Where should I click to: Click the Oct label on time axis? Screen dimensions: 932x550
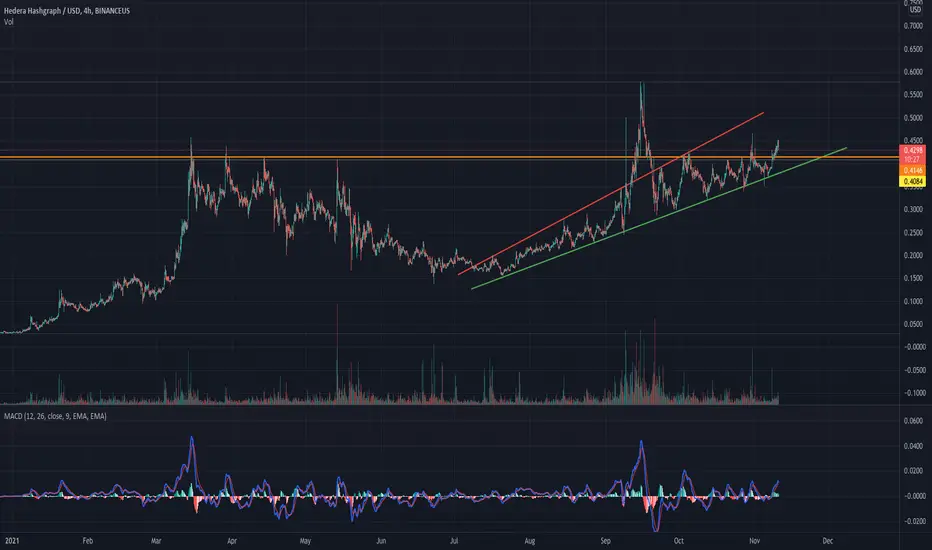(x=678, y=541)
